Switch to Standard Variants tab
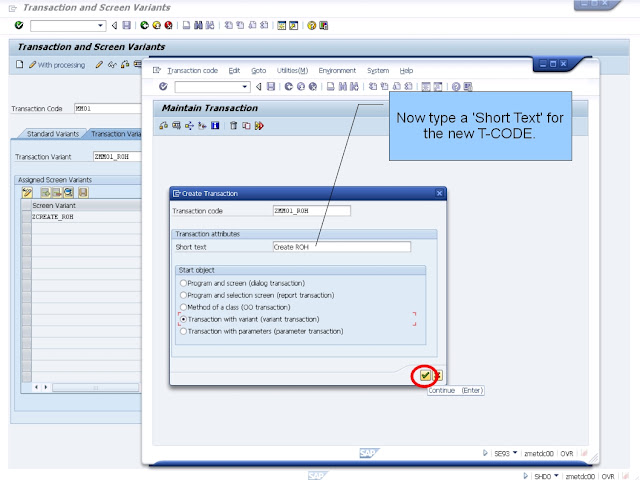Image resolution: width=640 pixels, height=480 pixels. point(53,133)
